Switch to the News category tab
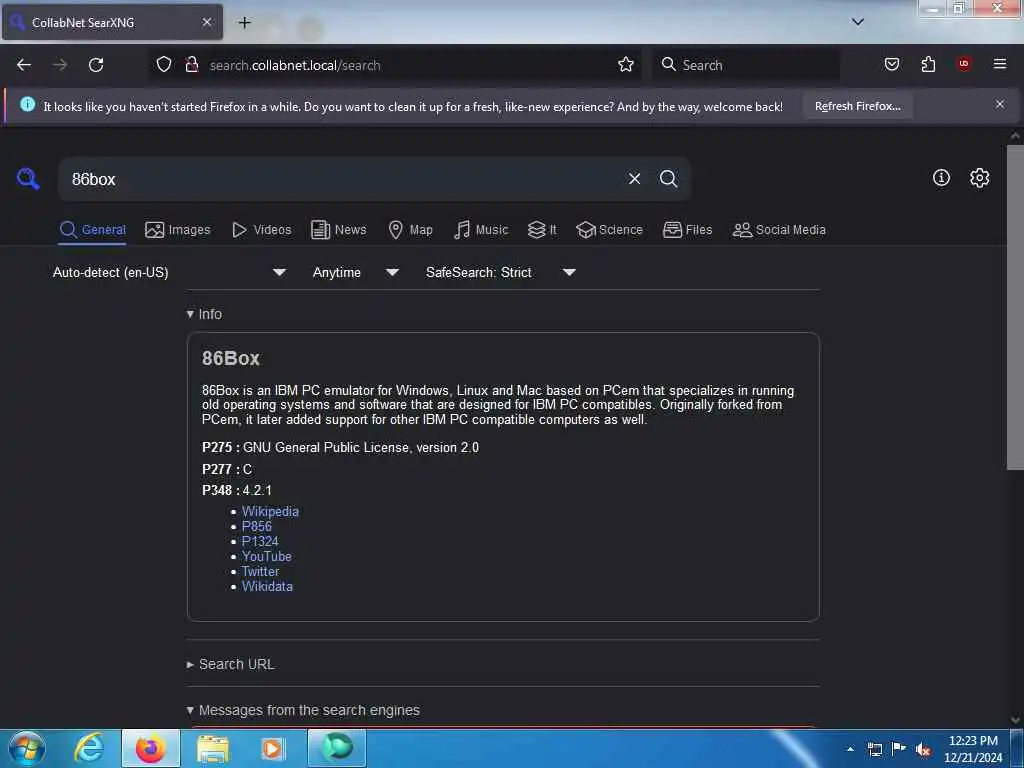The image size is (1024, 768). pos(338,230)
